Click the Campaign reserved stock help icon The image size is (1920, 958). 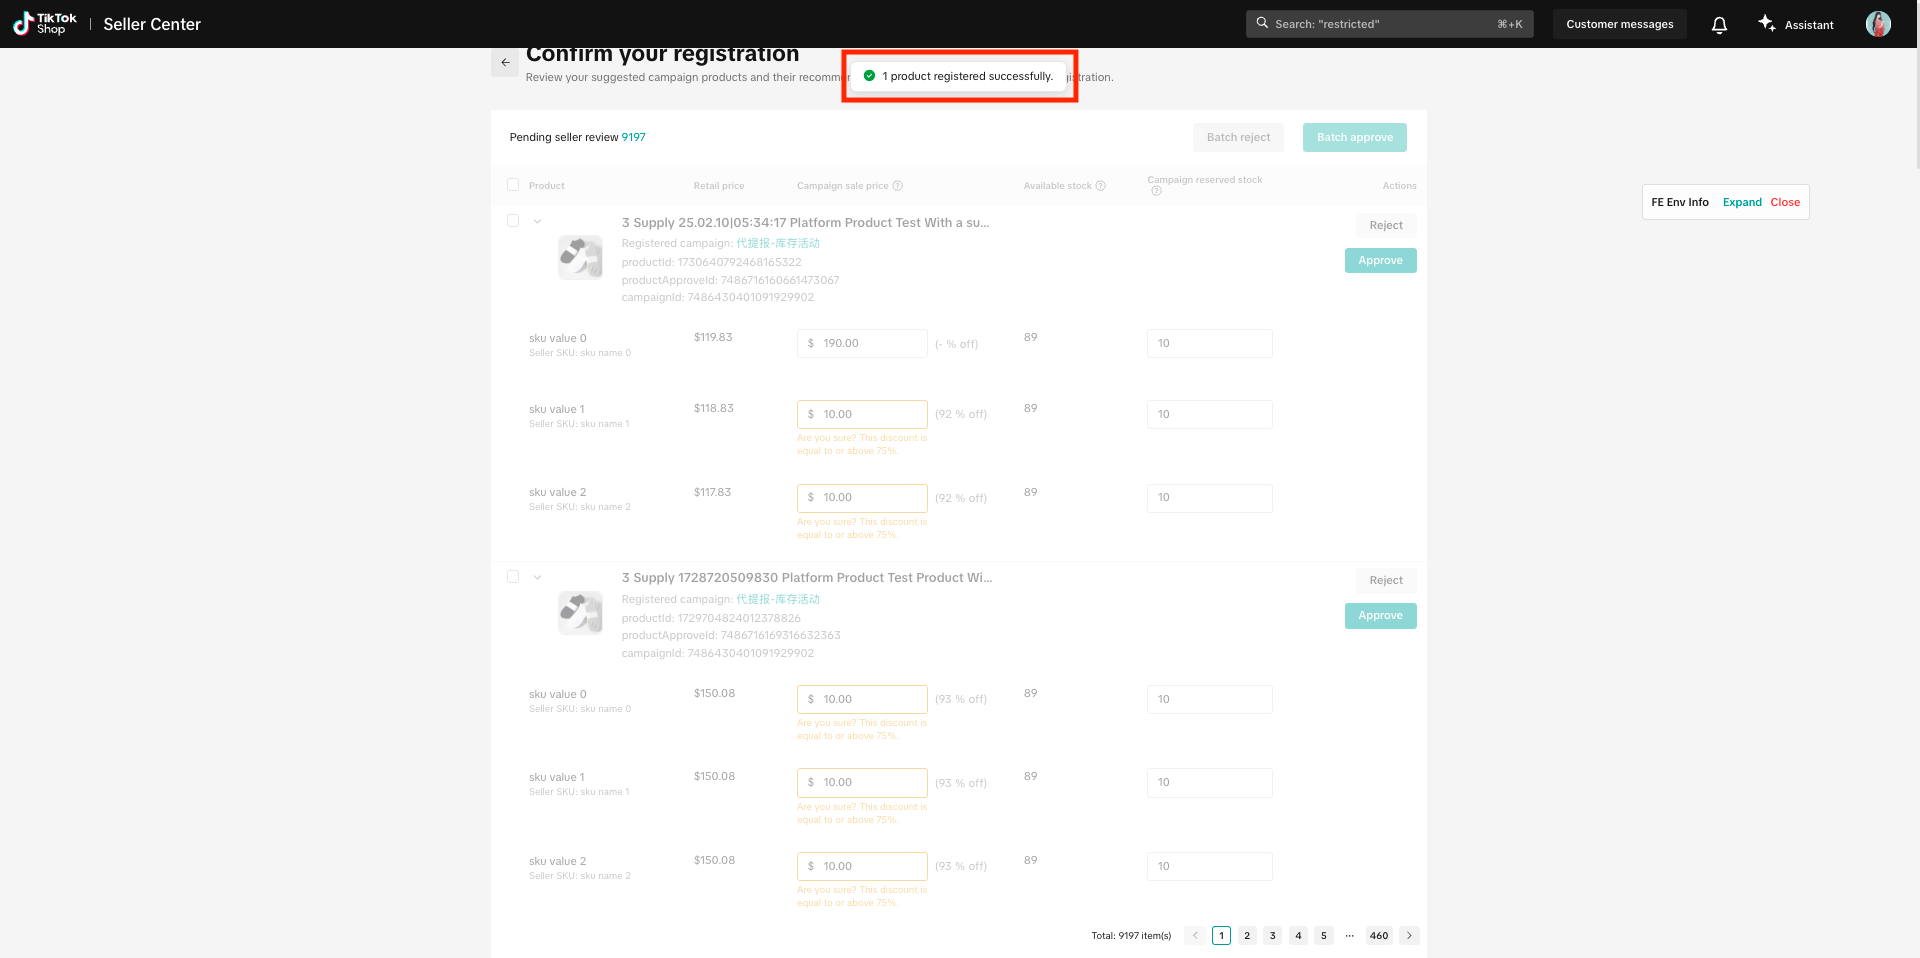click(x=1156, y=191)
